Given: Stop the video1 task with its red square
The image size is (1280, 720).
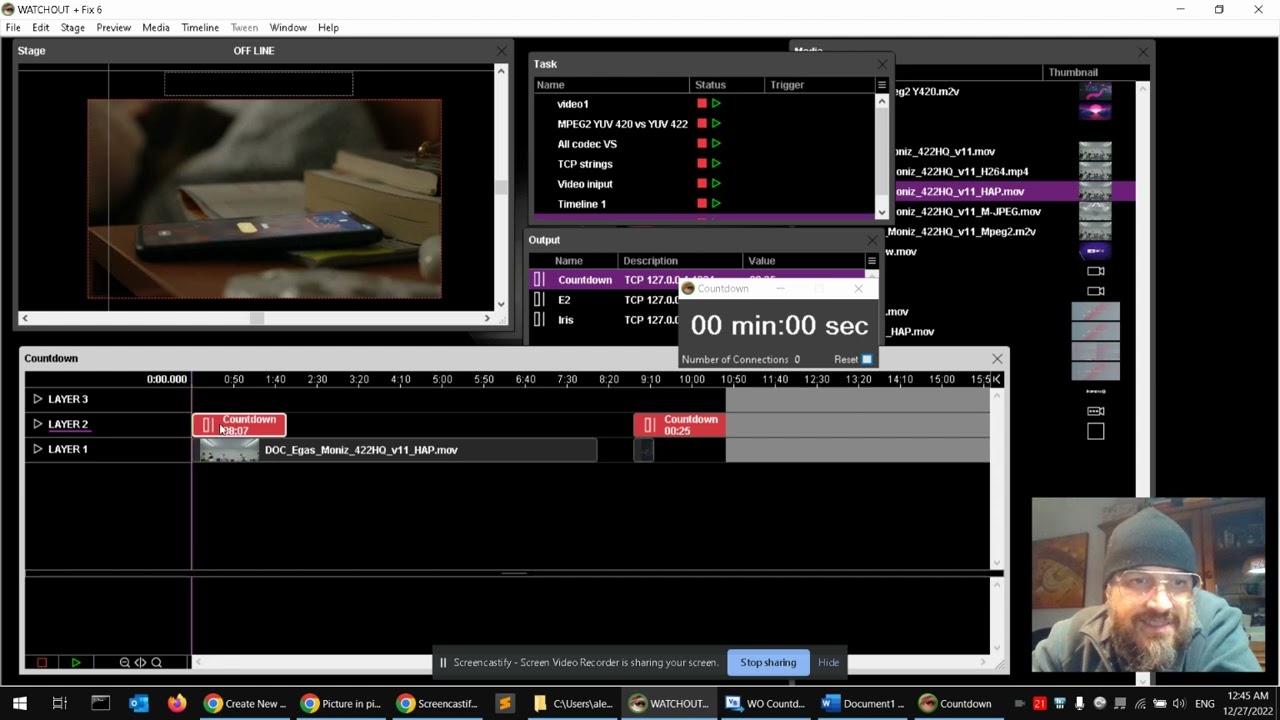Looking at the screenshot, I should (x=702, y=104).
